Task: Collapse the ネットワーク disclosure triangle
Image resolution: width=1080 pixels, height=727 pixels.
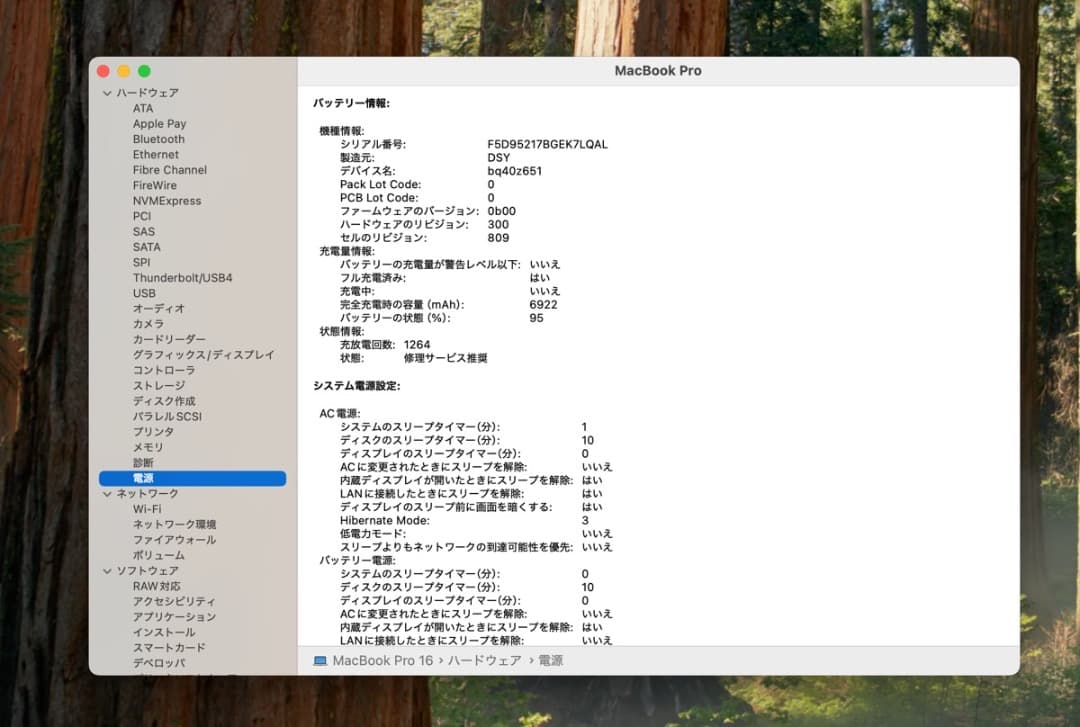Action: click(x=107, y=493)
